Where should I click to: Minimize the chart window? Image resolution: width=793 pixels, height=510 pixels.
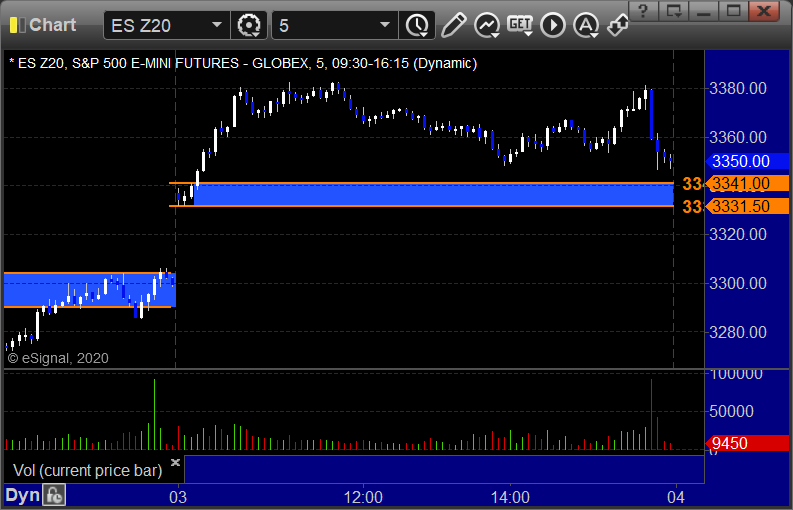click(703, 11)
